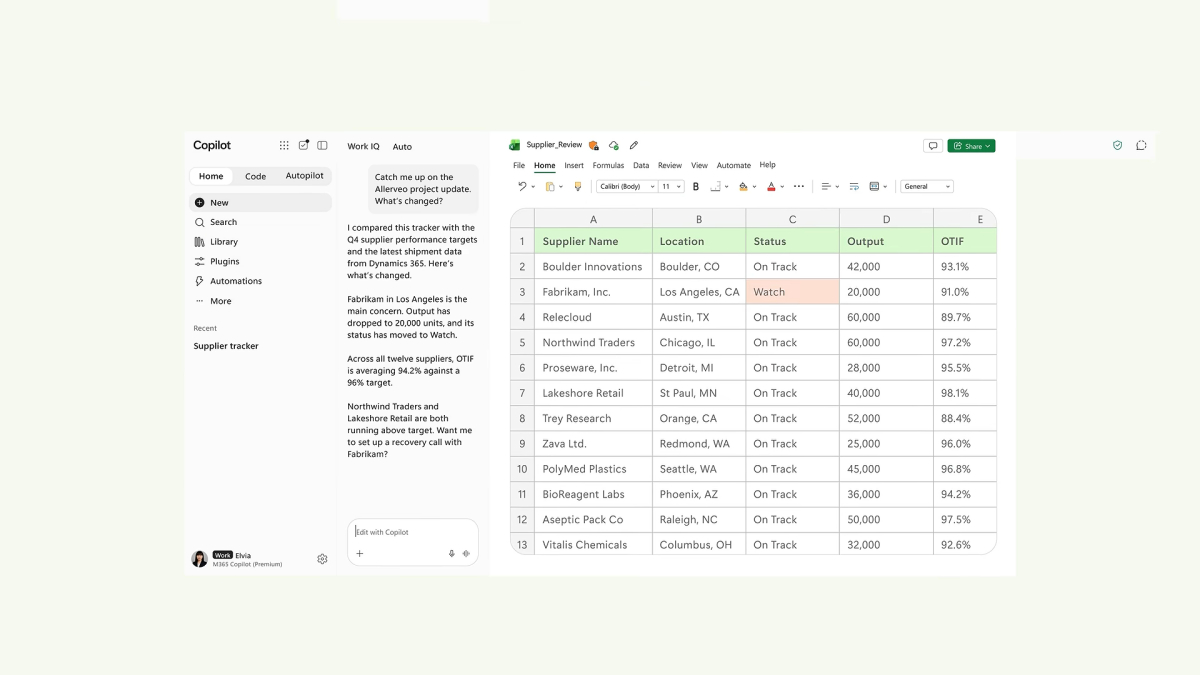Select the Format Painter brush icon
This screenshot has width=1200, height=675.
[578, 186]
